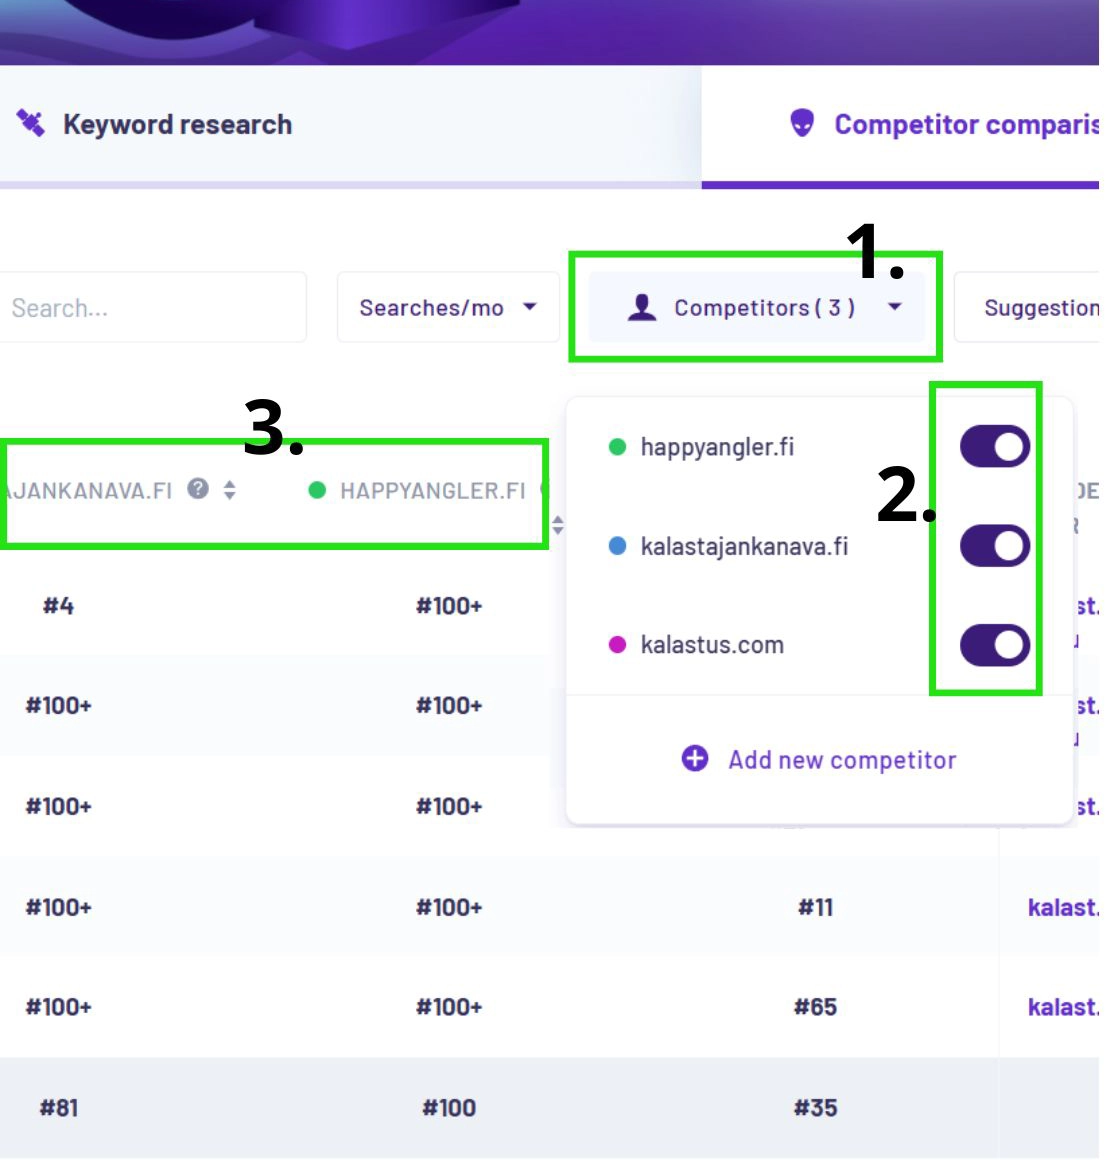Click the magenta kalastus.com color dot
This screenshot has width=1108, height=1166.
coord(618,645)
